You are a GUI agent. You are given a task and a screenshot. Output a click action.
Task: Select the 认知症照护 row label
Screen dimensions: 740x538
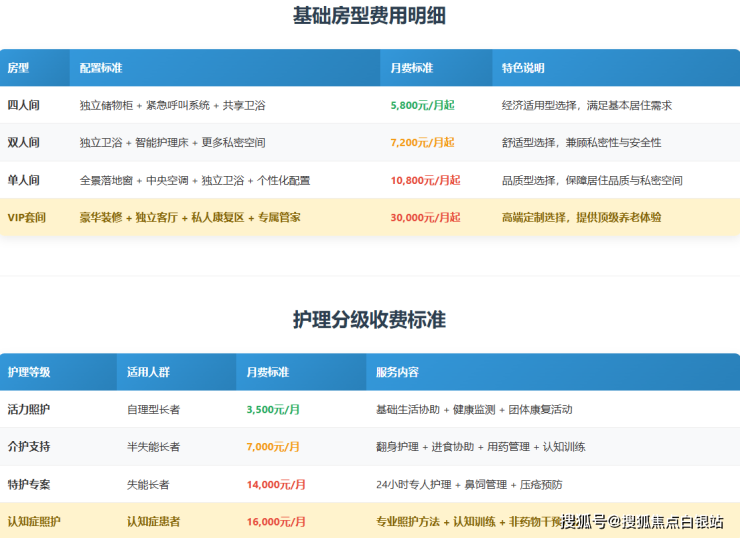coord(34,521)
